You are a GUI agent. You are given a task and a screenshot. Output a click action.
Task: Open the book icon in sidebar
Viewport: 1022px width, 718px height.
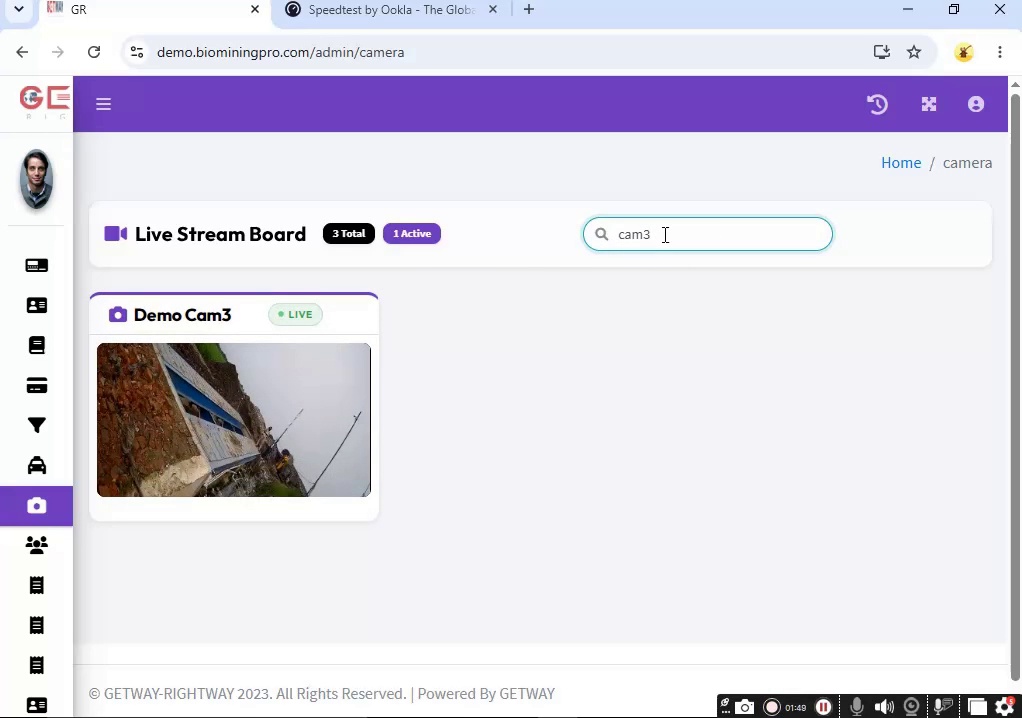coord(36,345)
